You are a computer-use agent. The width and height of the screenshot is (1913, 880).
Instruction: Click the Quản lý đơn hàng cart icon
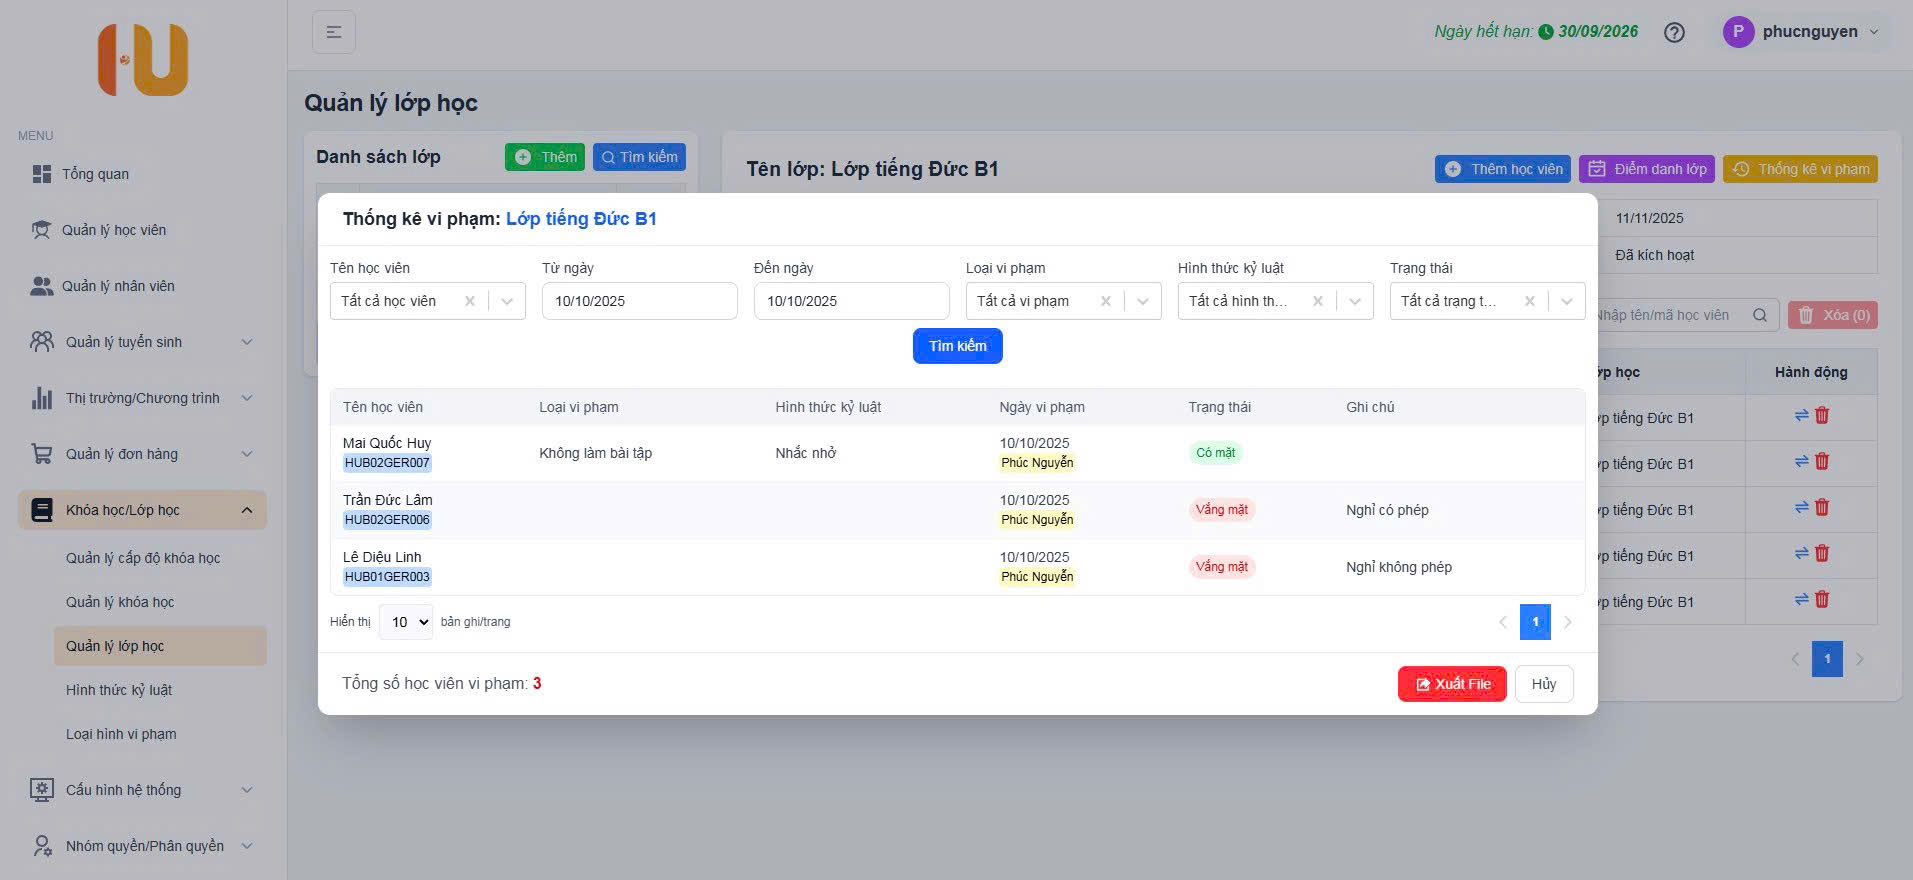[42, 454]
